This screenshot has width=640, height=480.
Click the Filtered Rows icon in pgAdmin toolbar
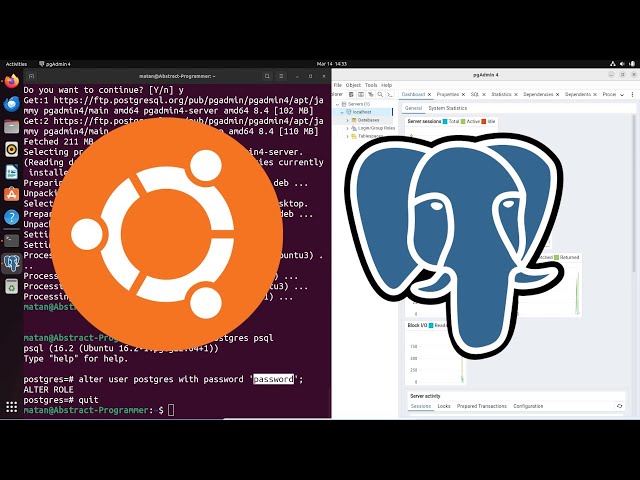(371, 94)
